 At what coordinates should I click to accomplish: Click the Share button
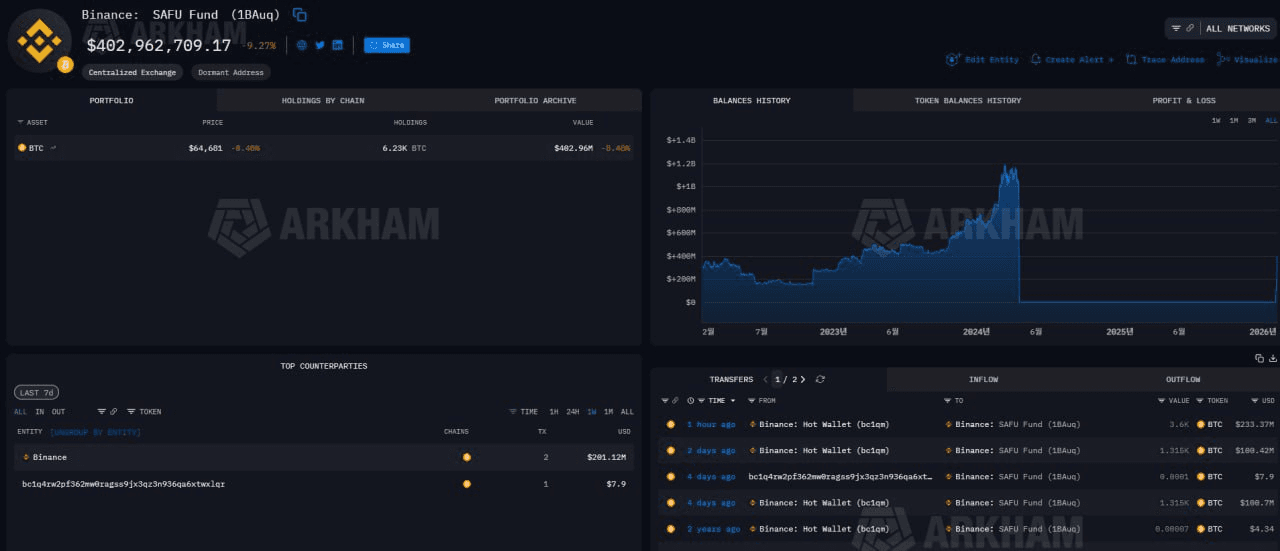click(x=387, y=45)
